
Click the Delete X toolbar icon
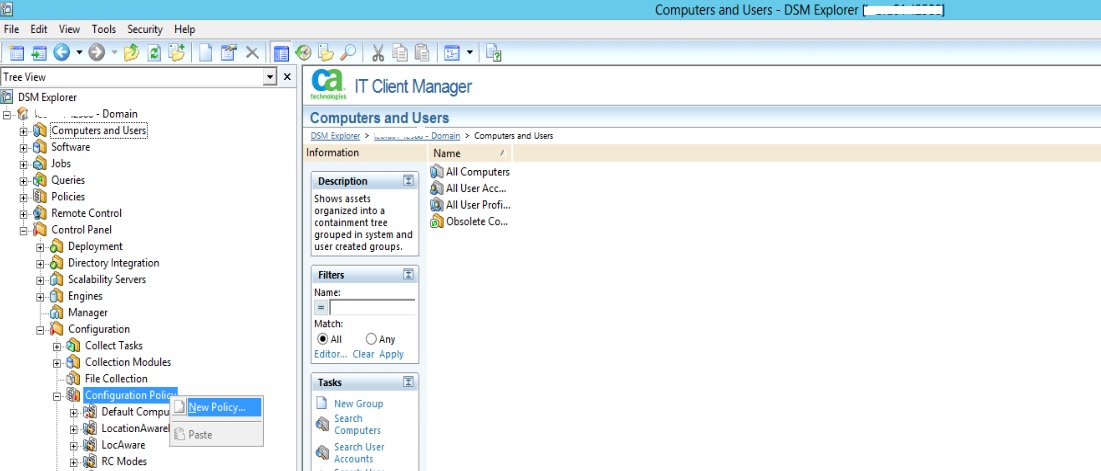tap(252, 53)
